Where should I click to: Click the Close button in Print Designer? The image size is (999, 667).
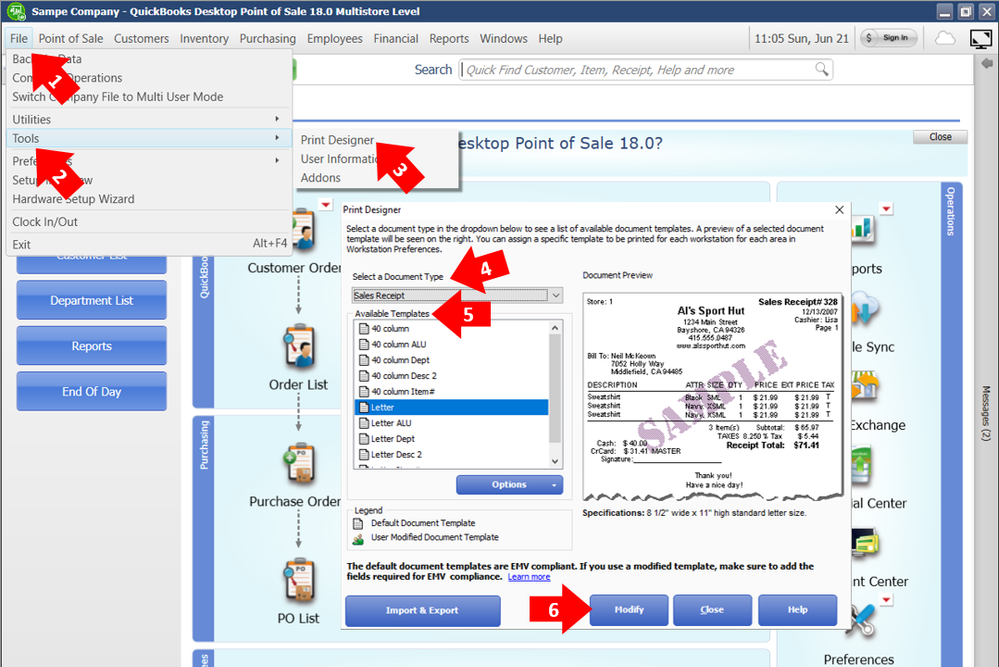click(712, 610)
